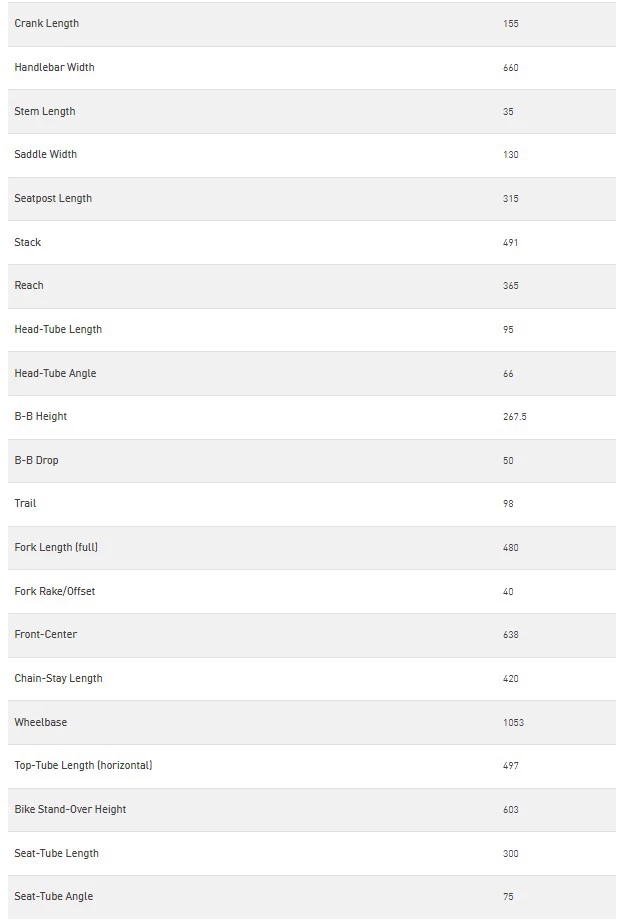620x922 pixels.
Task: Select the Head-Tube Angle value 66
Action: (508, 374)
